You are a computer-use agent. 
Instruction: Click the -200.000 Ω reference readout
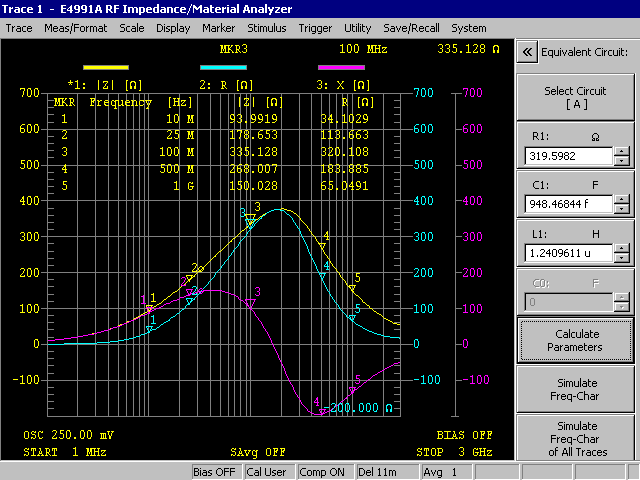pos(358,408)
